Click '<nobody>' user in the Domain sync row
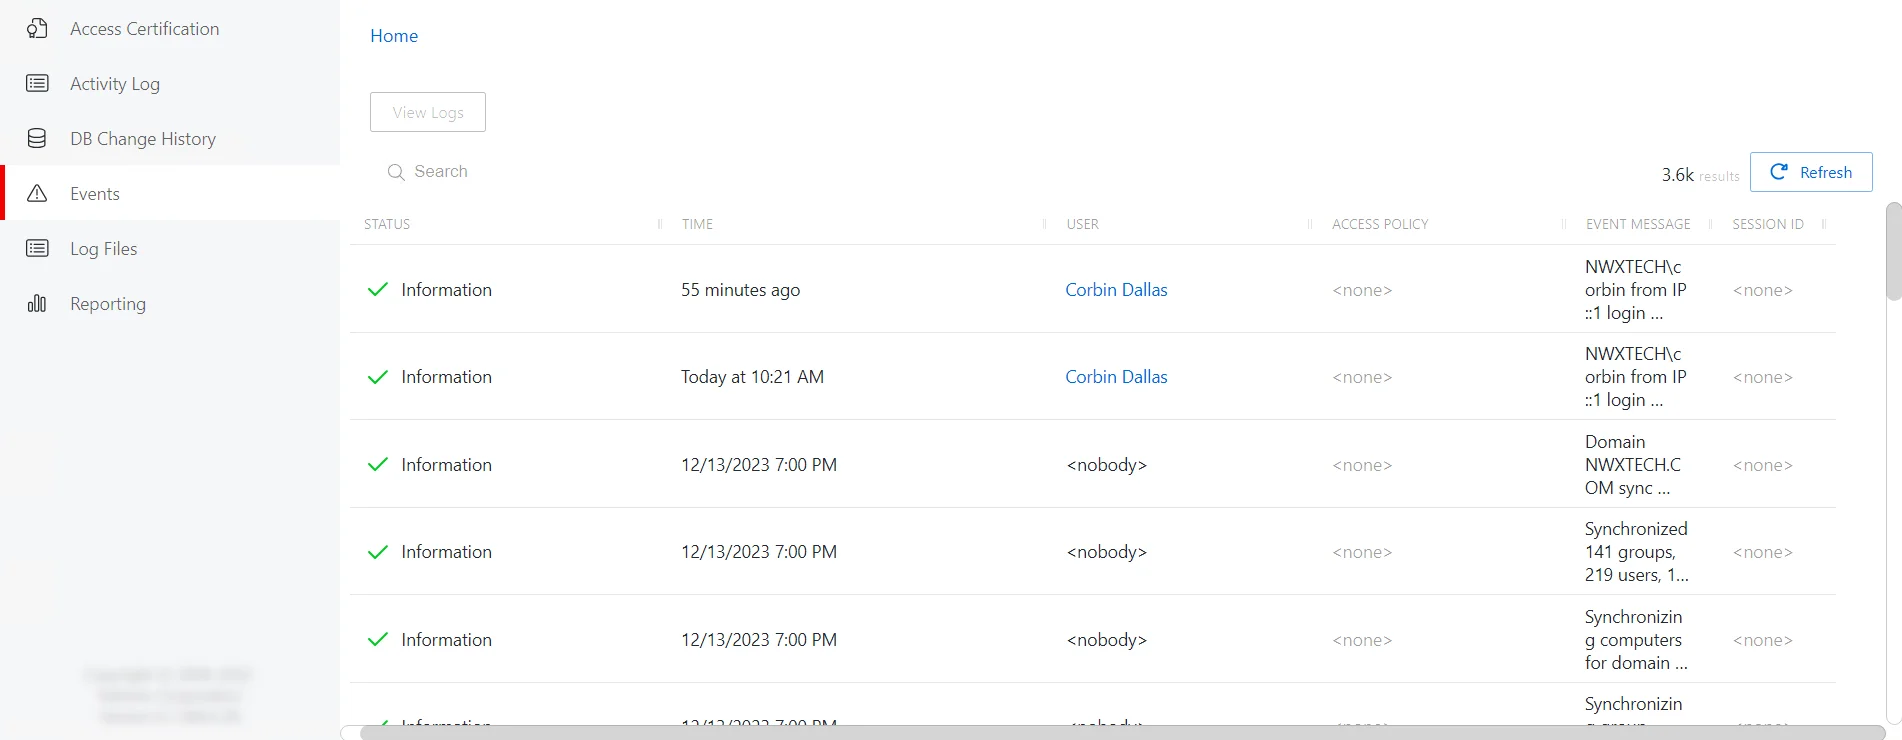1902x740 pixels. click(1107, 465)
